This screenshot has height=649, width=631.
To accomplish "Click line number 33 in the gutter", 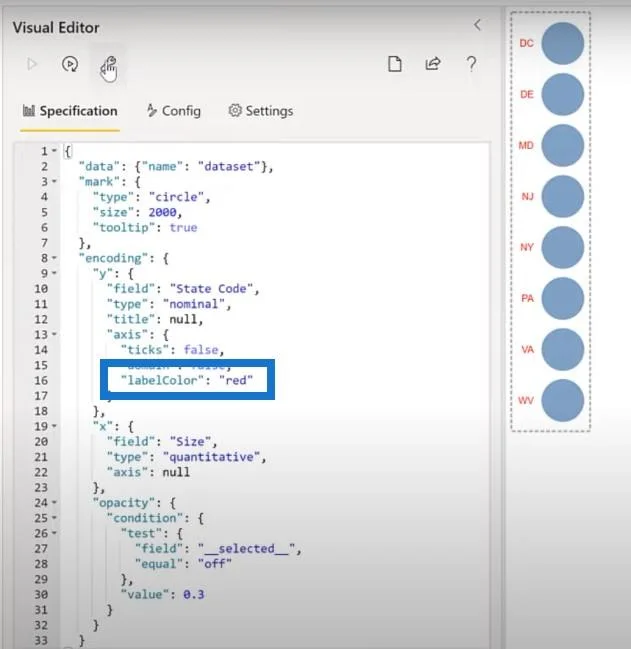I will [41, 641].
